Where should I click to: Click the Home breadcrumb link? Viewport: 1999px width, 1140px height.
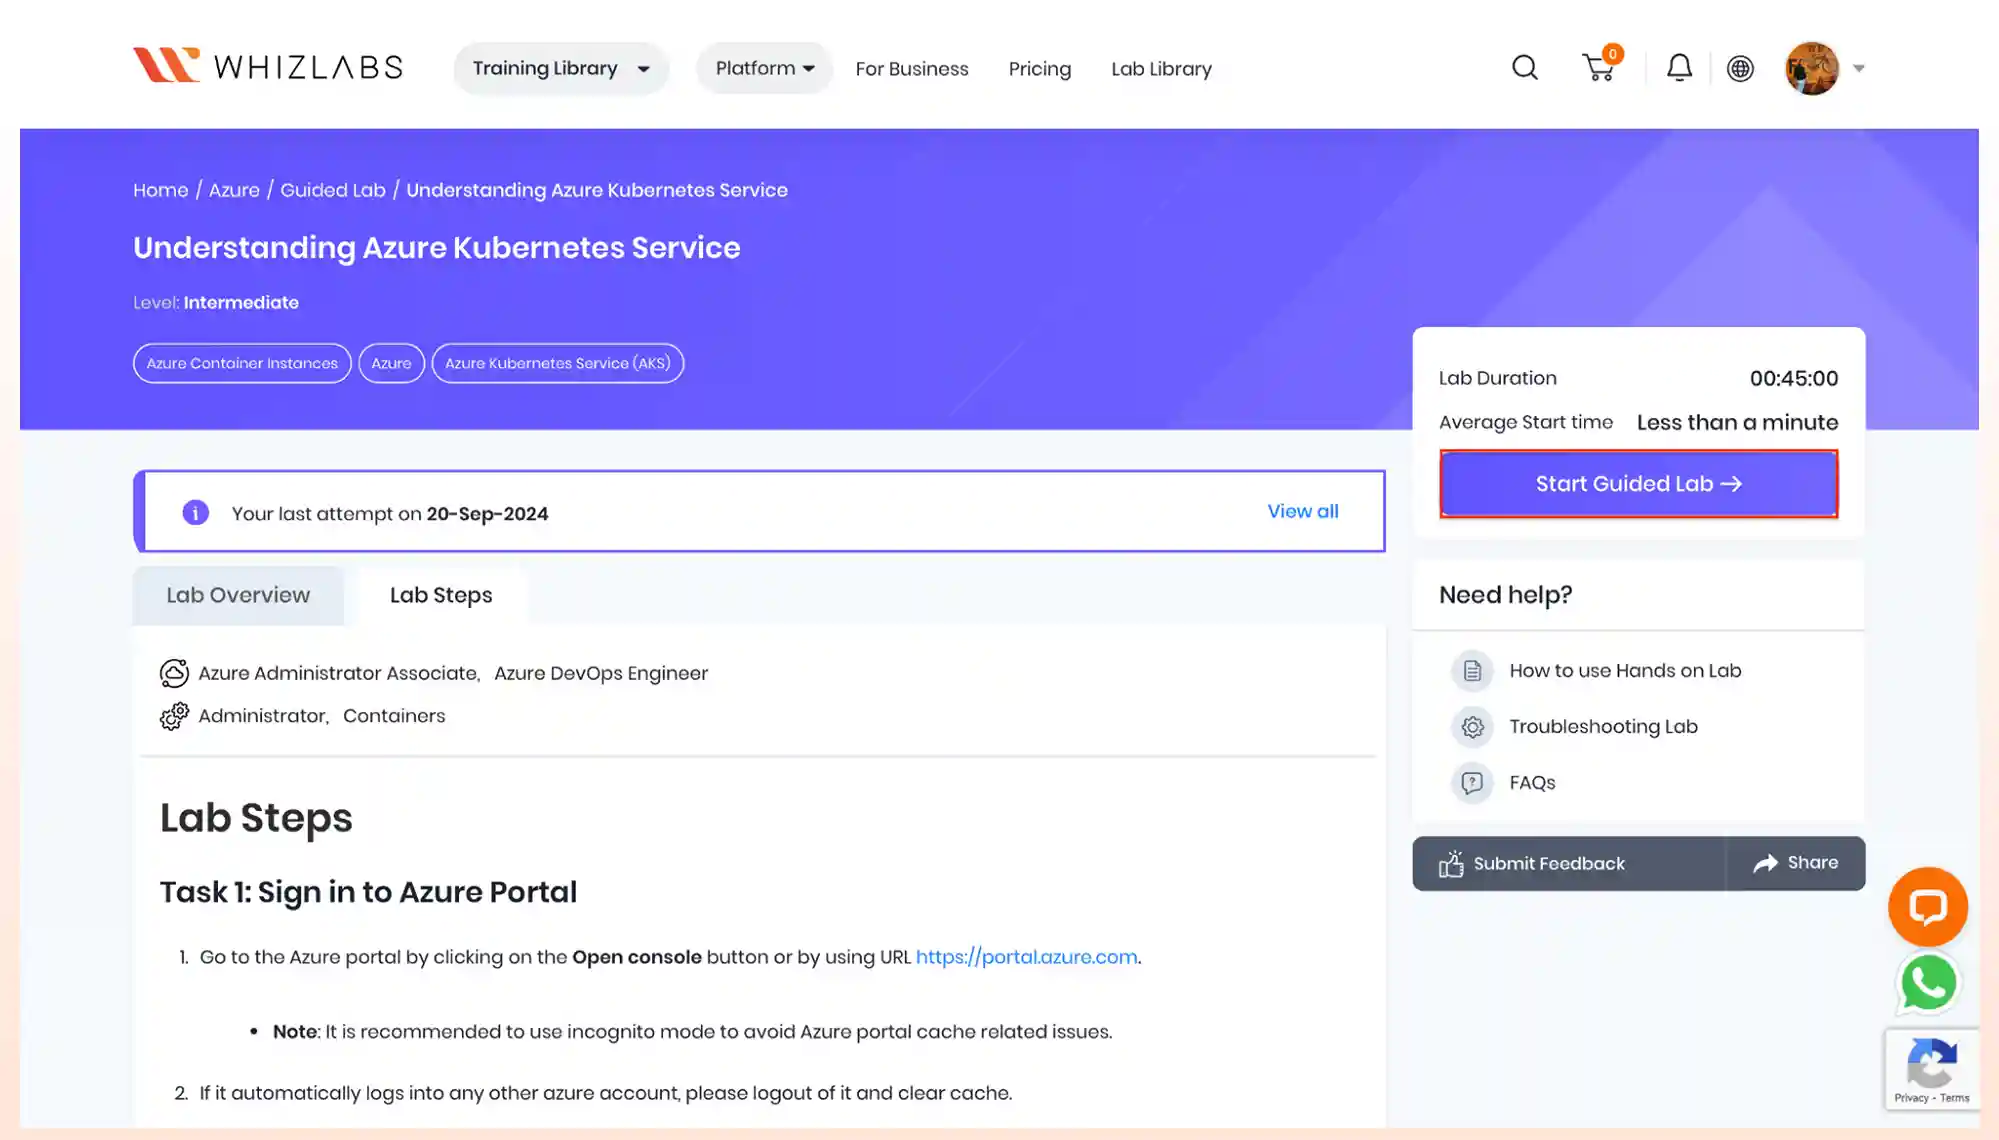tap(160, 190)
